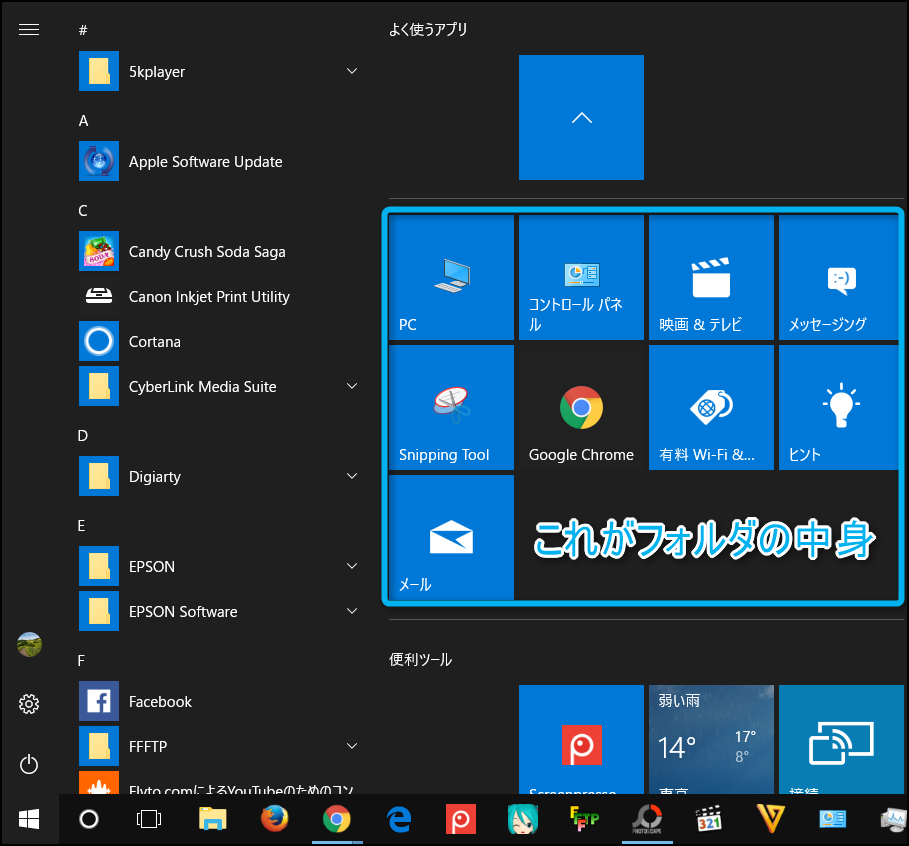
Task: Expand the hamburger menu of Start
Action: tap(29, 30)
